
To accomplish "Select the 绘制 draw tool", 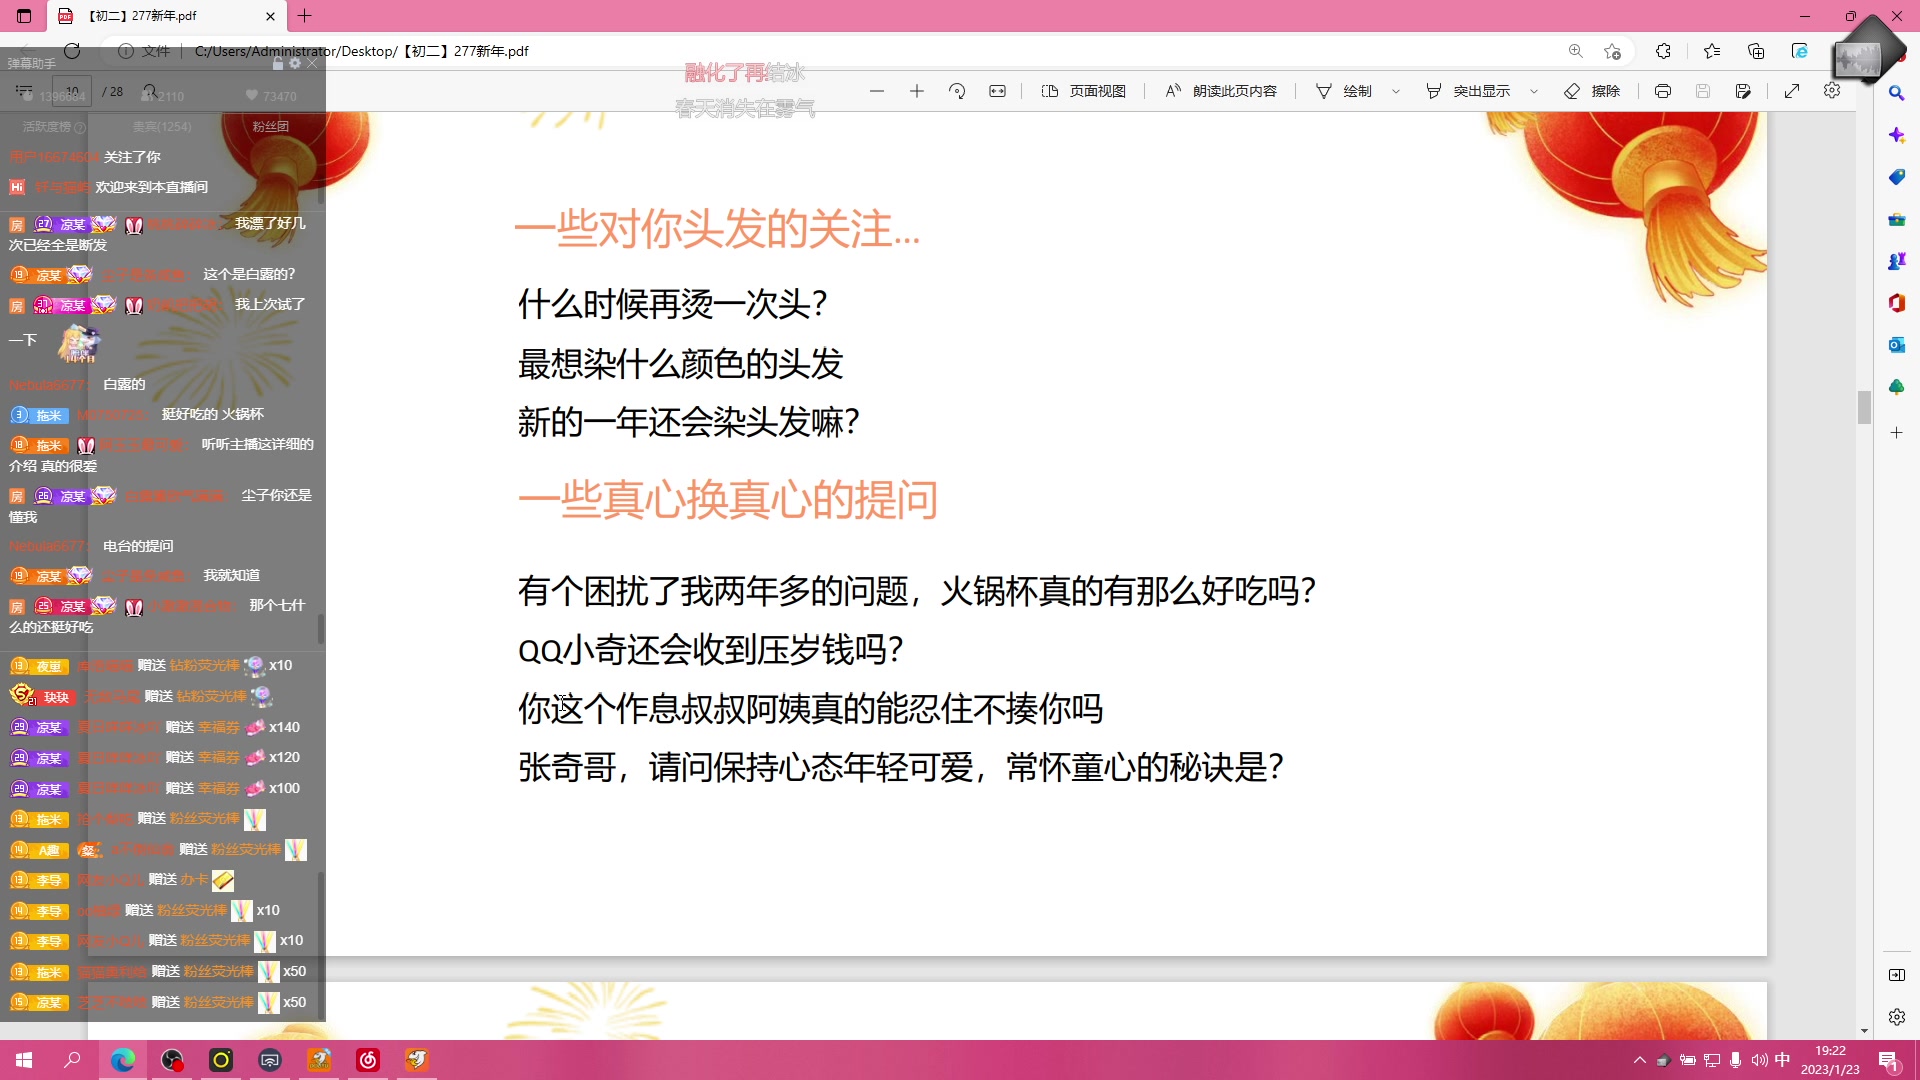I will [x=1343, y=91].
